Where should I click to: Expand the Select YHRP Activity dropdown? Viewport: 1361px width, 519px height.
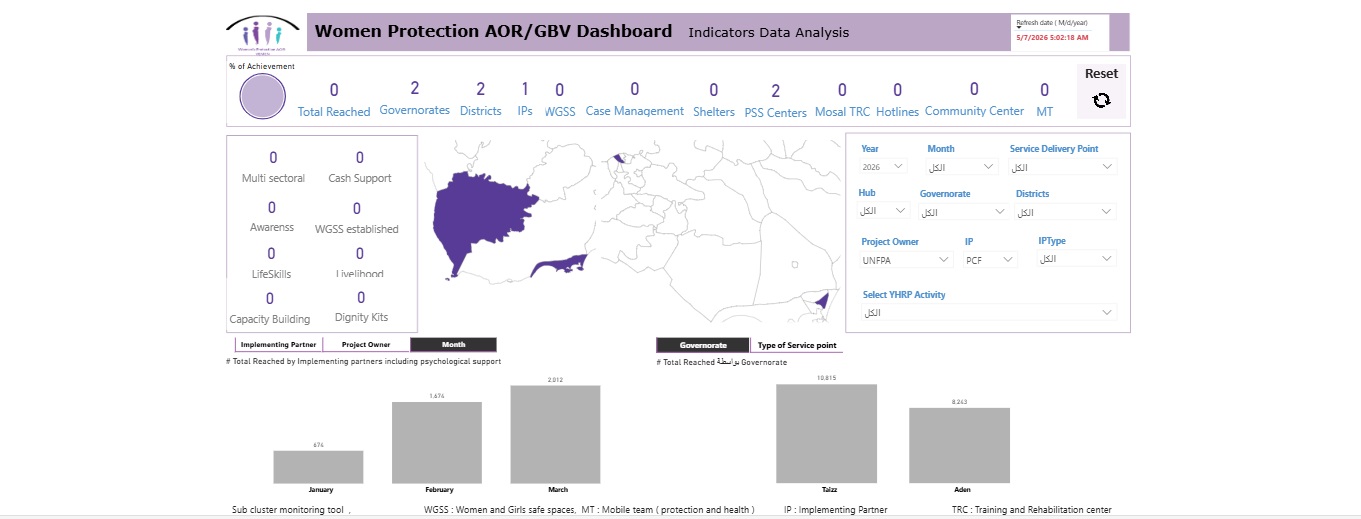point(989,313)
